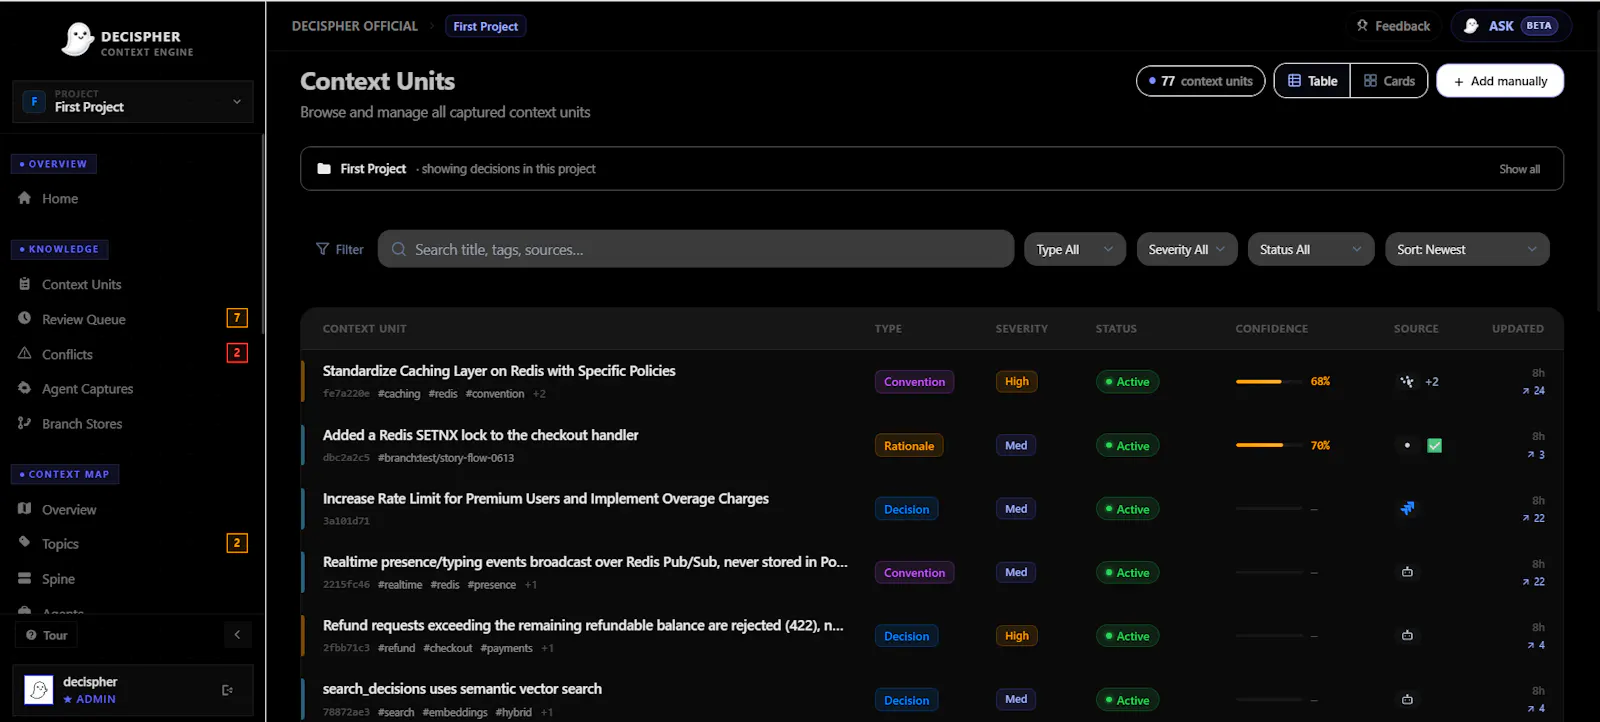Click blue source icon in Rate Limit row

1407,508
